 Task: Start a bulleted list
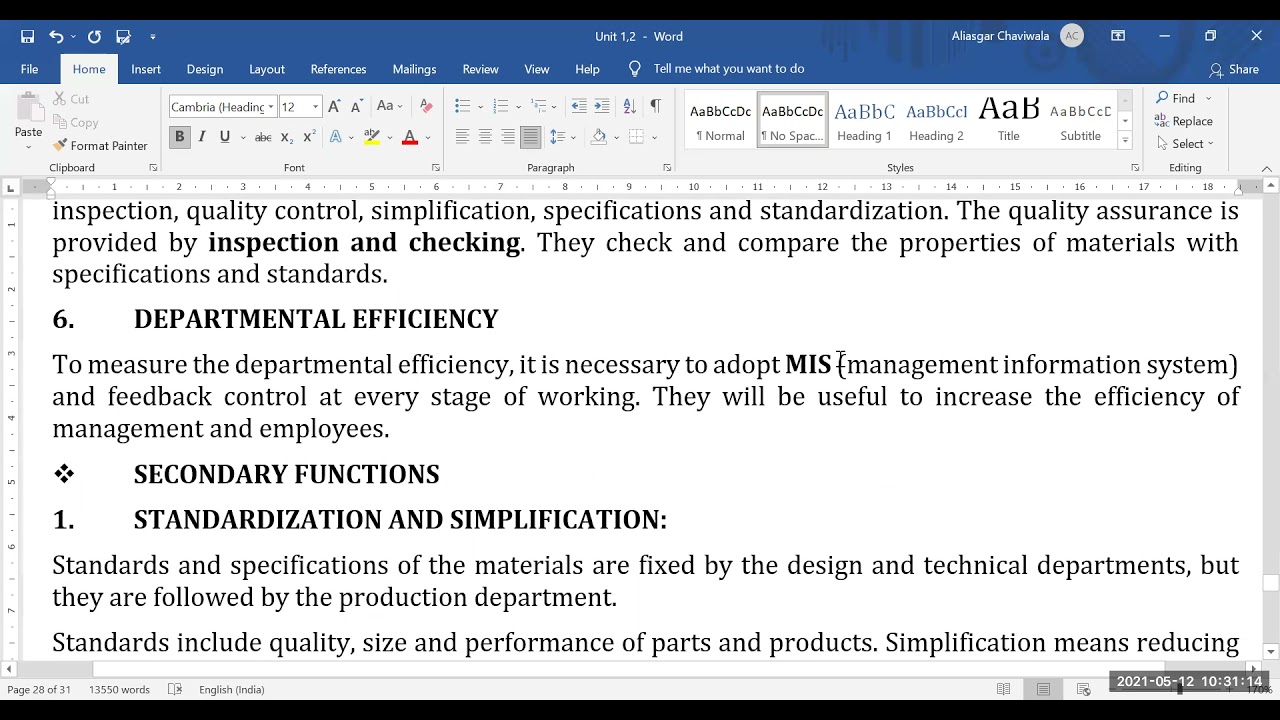[x=462, y=106]
